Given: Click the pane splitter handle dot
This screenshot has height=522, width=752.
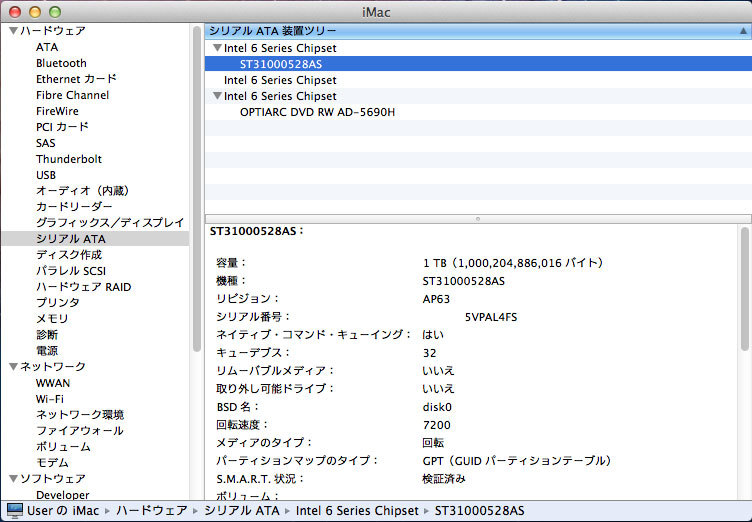Looking at the screenshot, I should (478, 219).
